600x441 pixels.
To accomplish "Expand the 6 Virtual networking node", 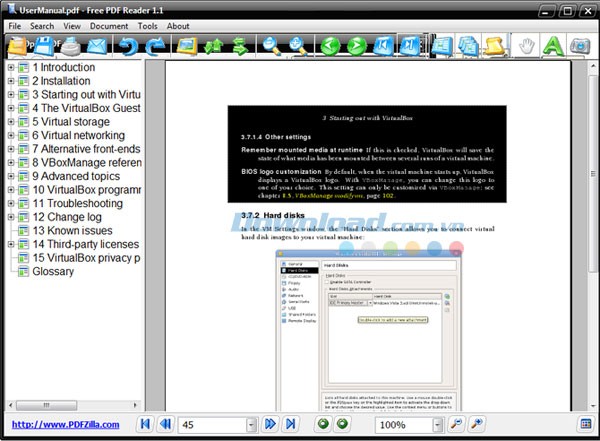I will pyautogui.click(x=11, y=136).
